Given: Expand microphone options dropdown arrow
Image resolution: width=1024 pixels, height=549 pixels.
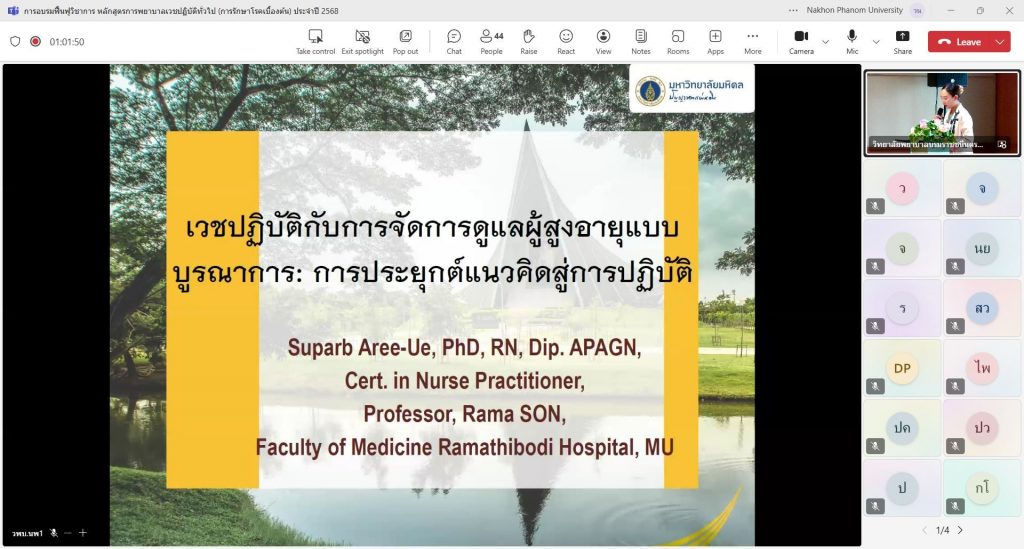Looking at the screenshot, I should (876, 42).
